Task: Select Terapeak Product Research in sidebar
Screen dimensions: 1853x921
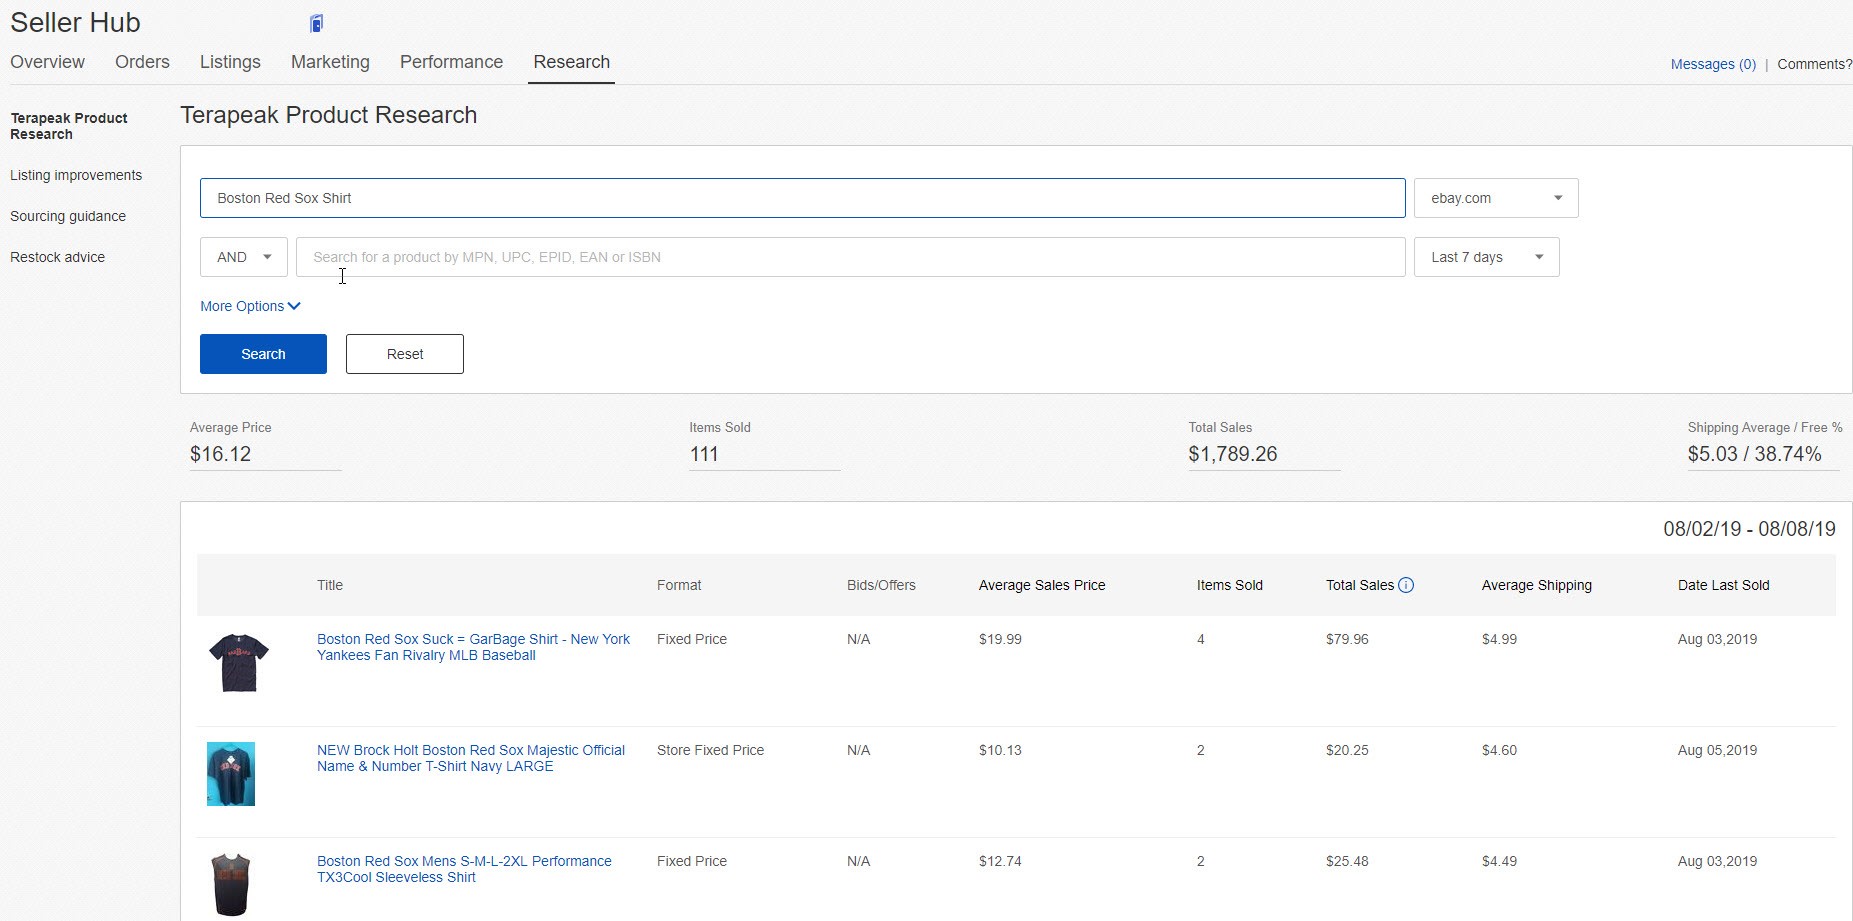Action: (69, 126)
